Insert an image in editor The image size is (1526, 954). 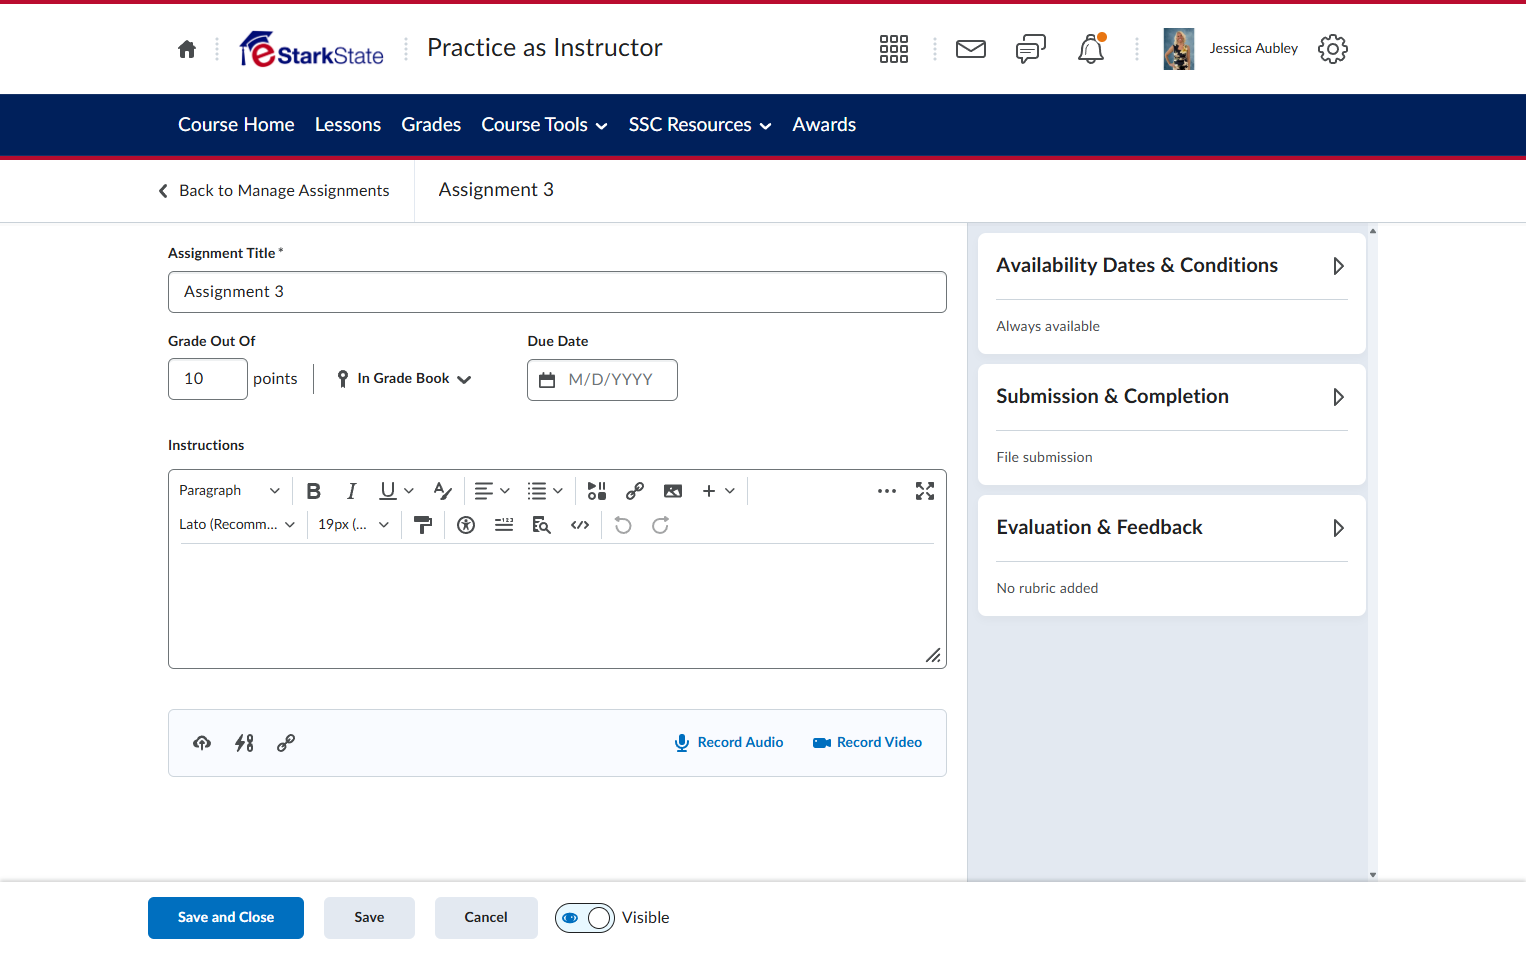tap(673, 491)
